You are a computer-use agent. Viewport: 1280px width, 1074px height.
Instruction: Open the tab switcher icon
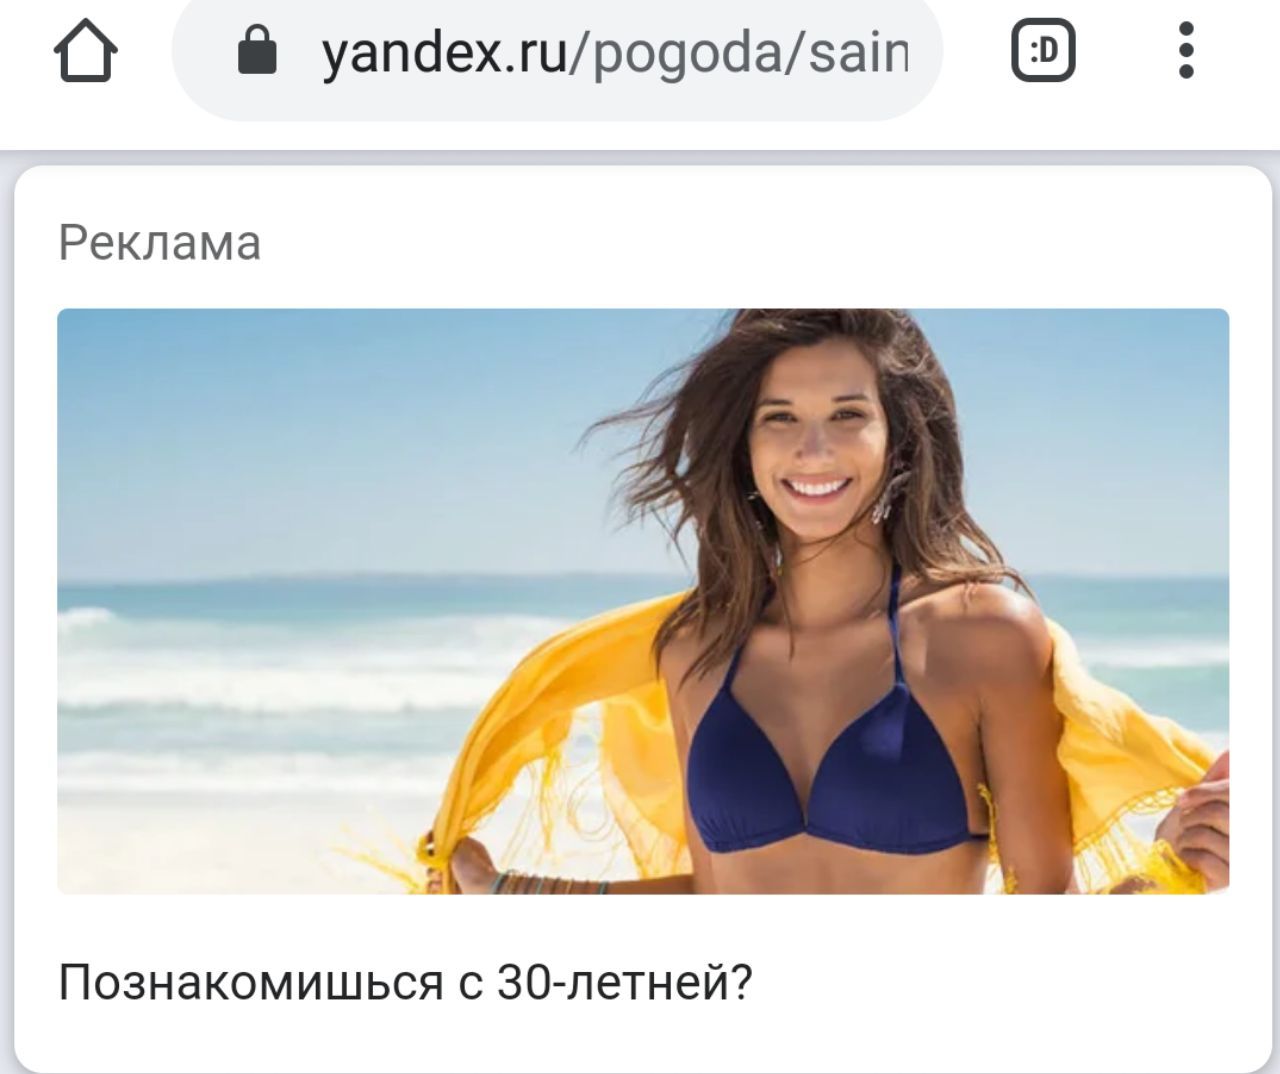[1043, 50]
